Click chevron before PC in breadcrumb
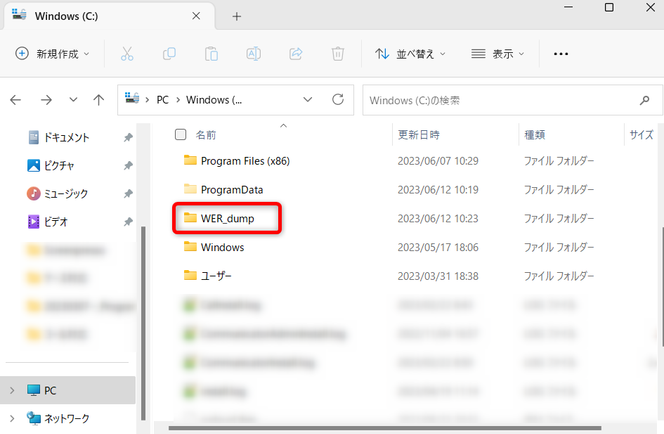The image size is (664, 434). tap(147, 100)
